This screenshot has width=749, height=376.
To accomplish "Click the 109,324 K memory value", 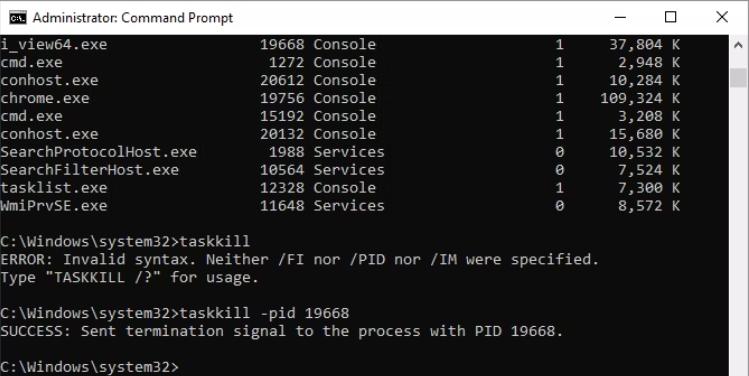I will 640,98.
